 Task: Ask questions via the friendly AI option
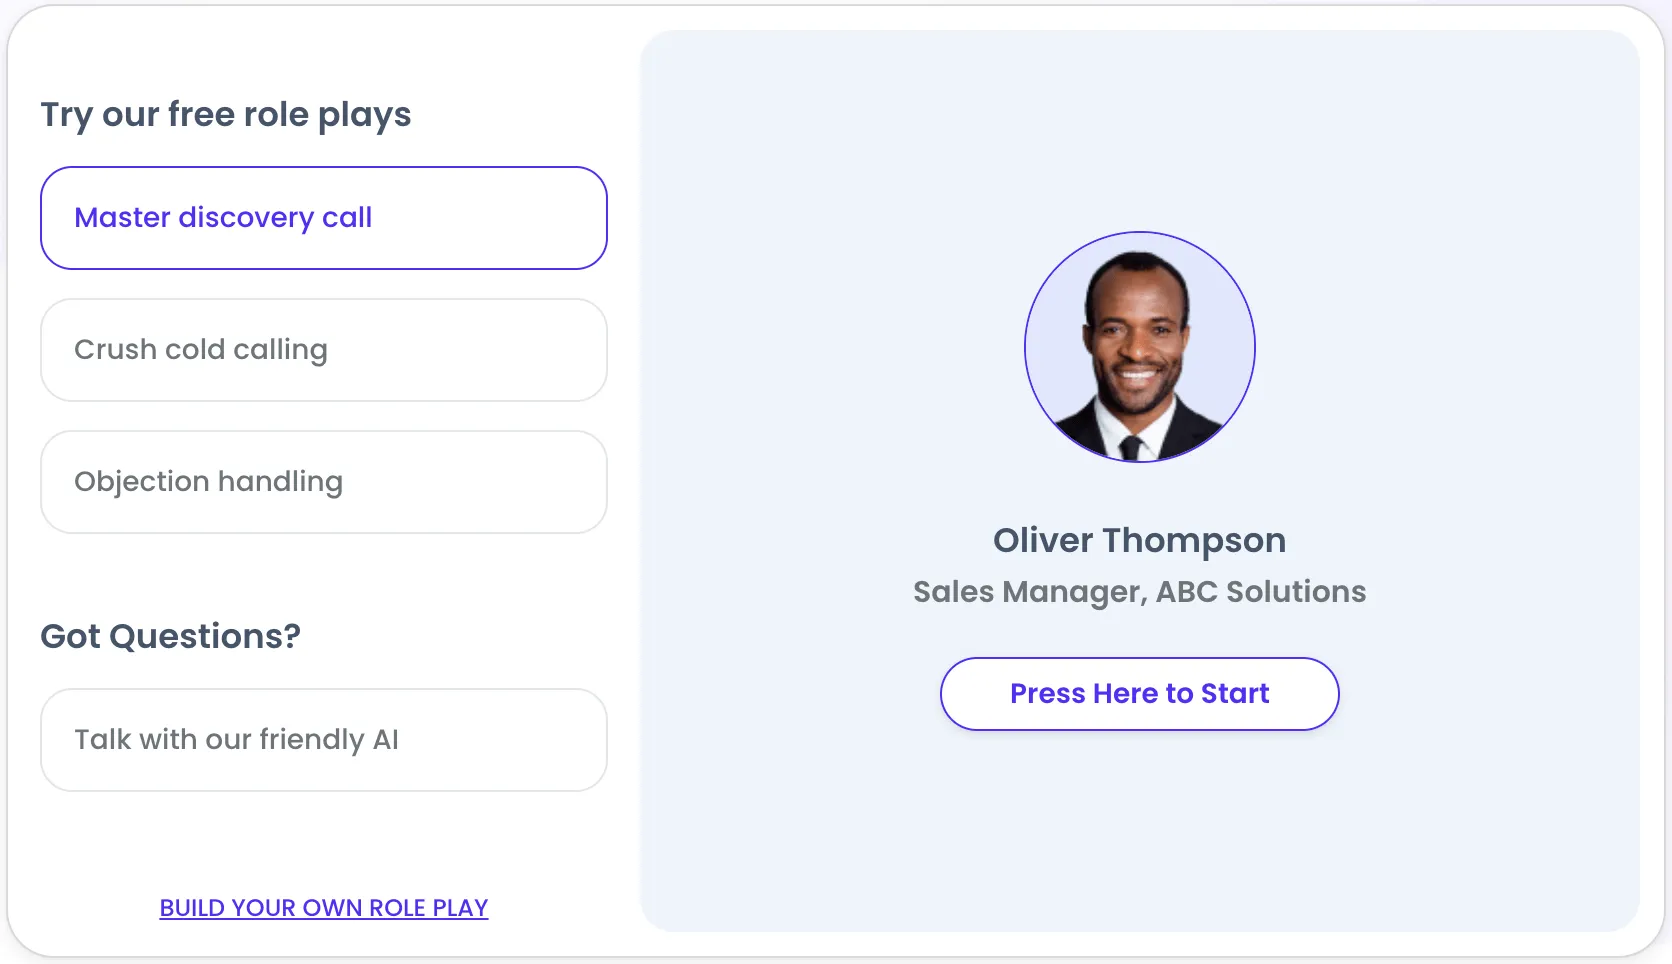[324, 740]
